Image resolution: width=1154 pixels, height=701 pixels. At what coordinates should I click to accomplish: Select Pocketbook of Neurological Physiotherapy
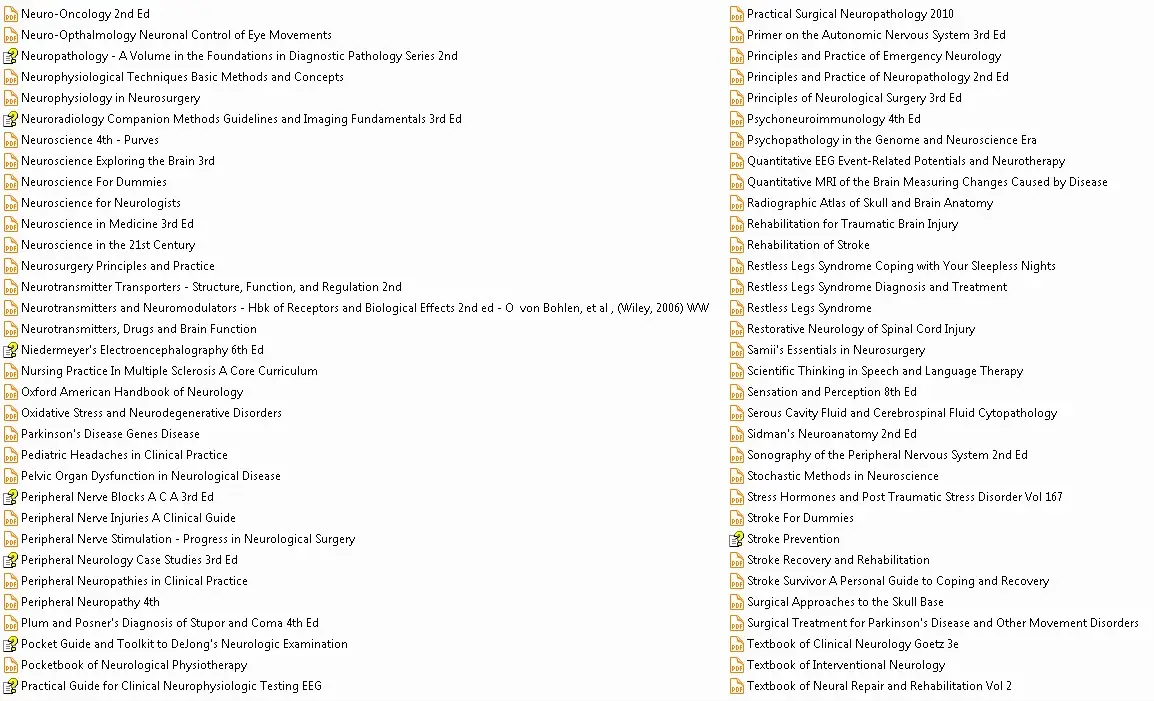point(134,665)
